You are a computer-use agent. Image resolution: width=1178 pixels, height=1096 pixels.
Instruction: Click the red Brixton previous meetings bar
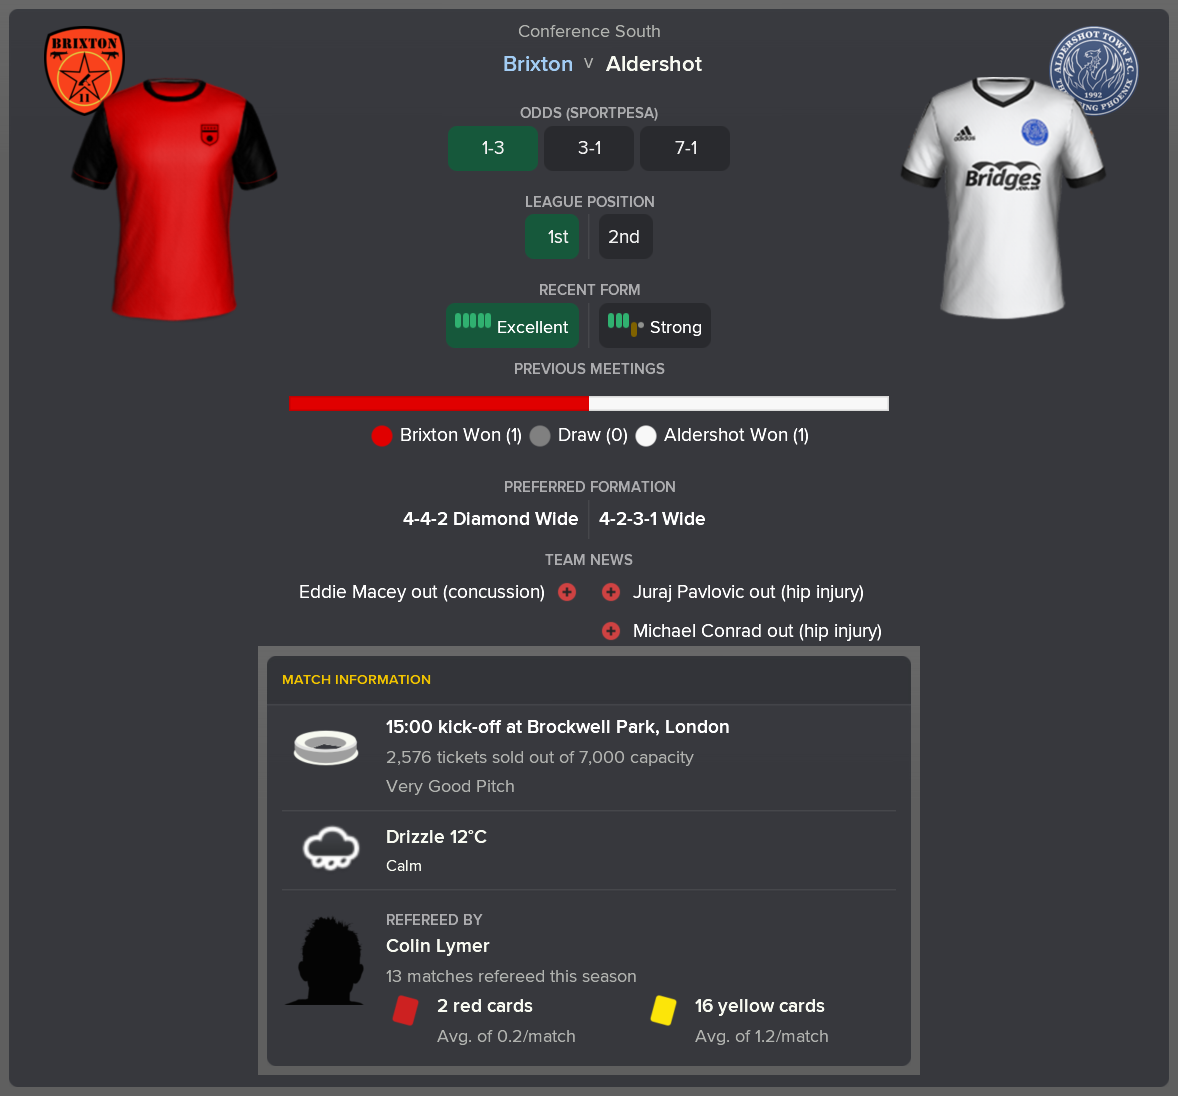(439, 403)
